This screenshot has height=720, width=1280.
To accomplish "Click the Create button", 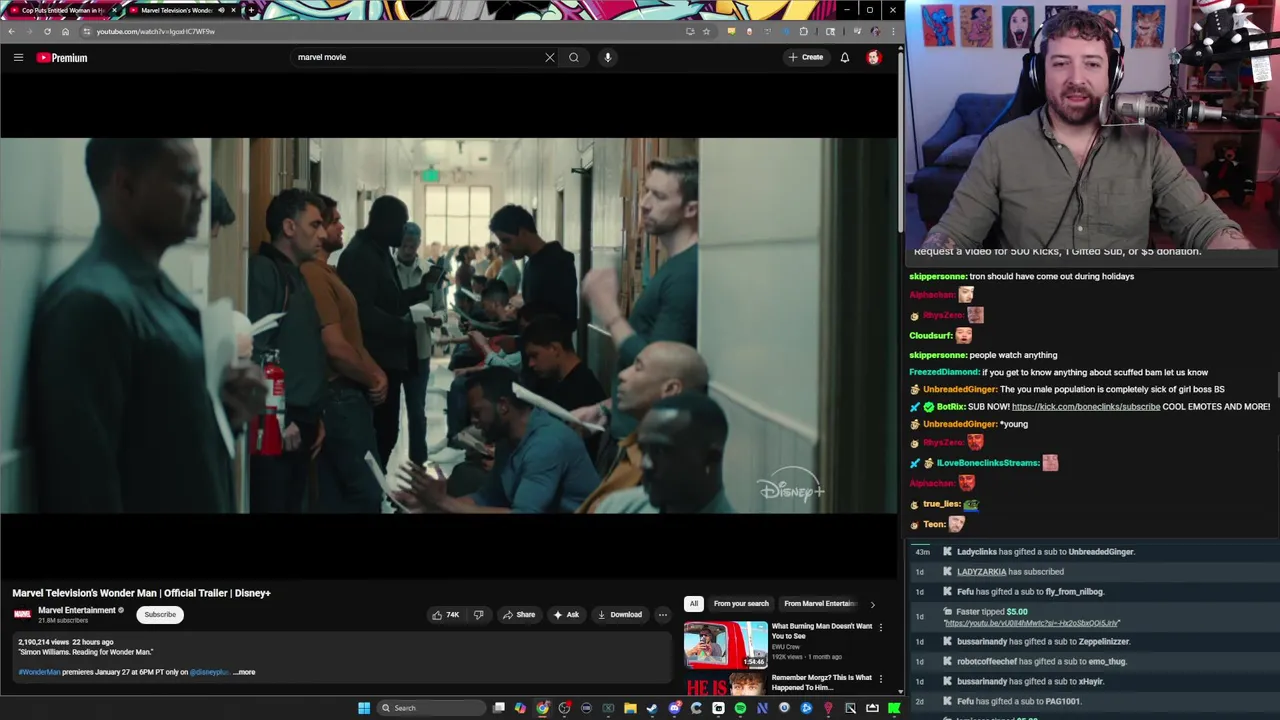I will click(x=806, y=58).
